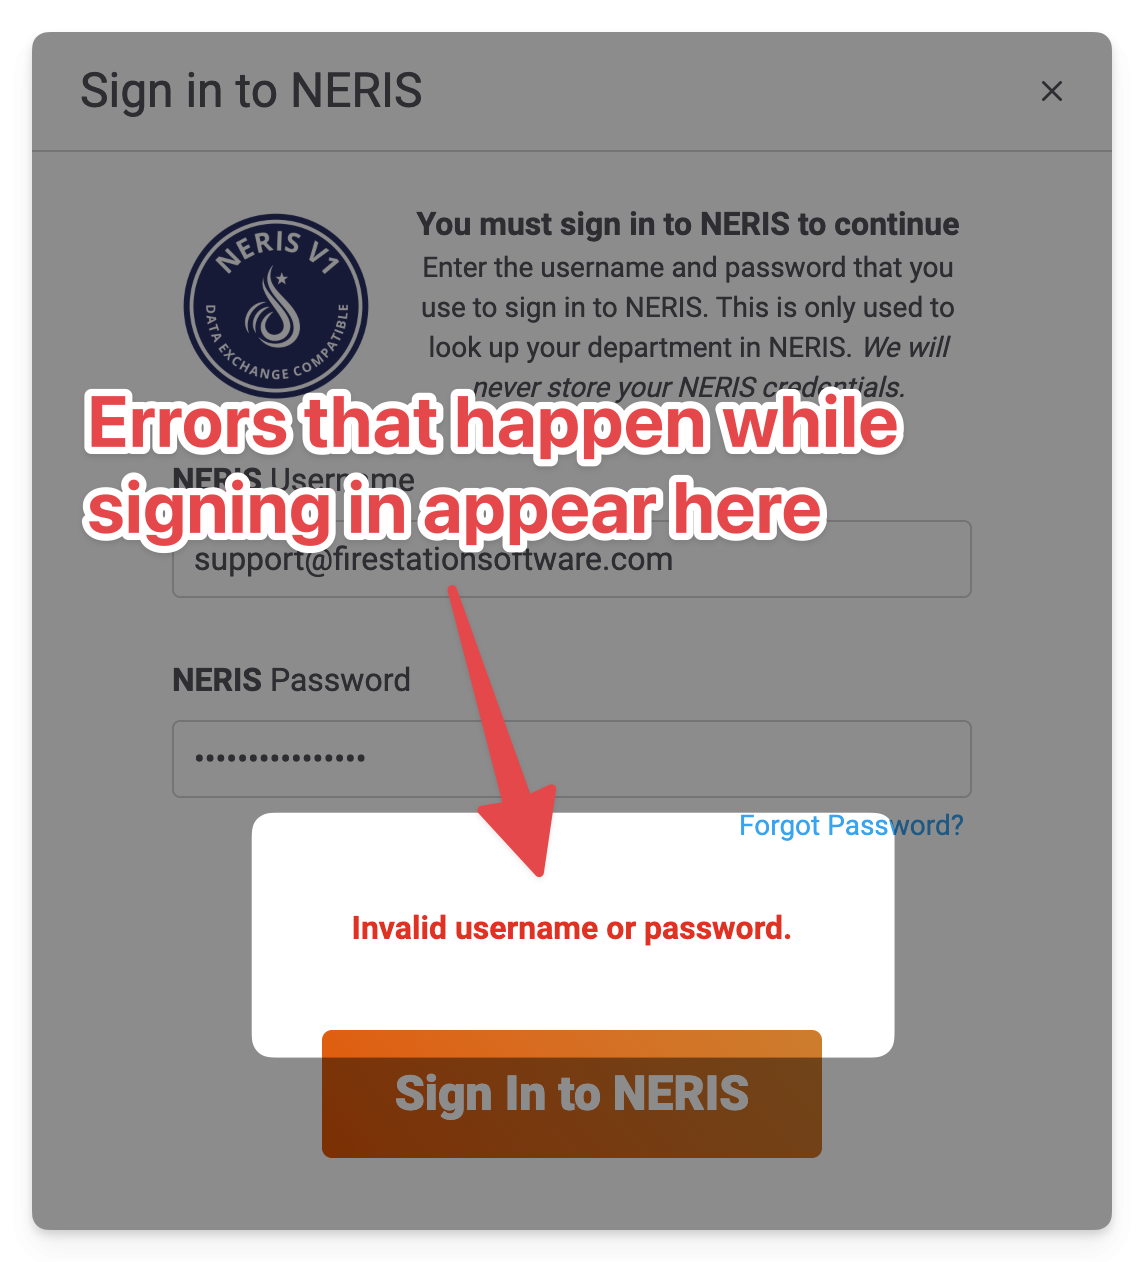Viewport: 1144px width, 1262px height.
Task: Click the NERIS V1 compatibility badge
Action: (x=275, y=306)
